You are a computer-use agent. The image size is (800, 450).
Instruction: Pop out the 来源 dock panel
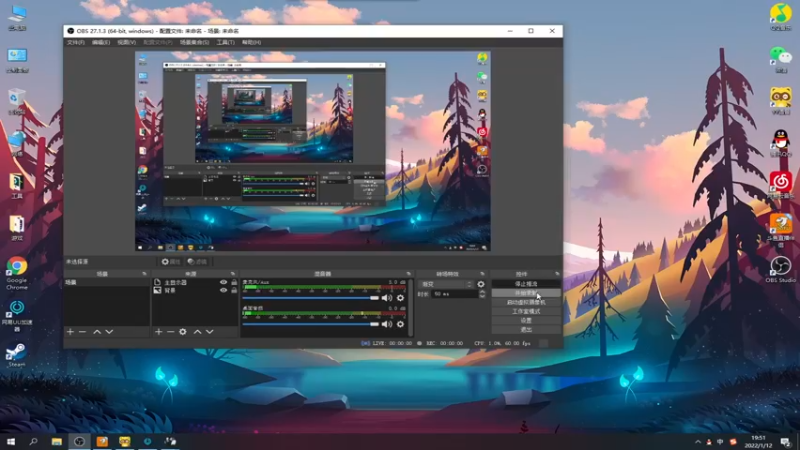tap(233, 274)
